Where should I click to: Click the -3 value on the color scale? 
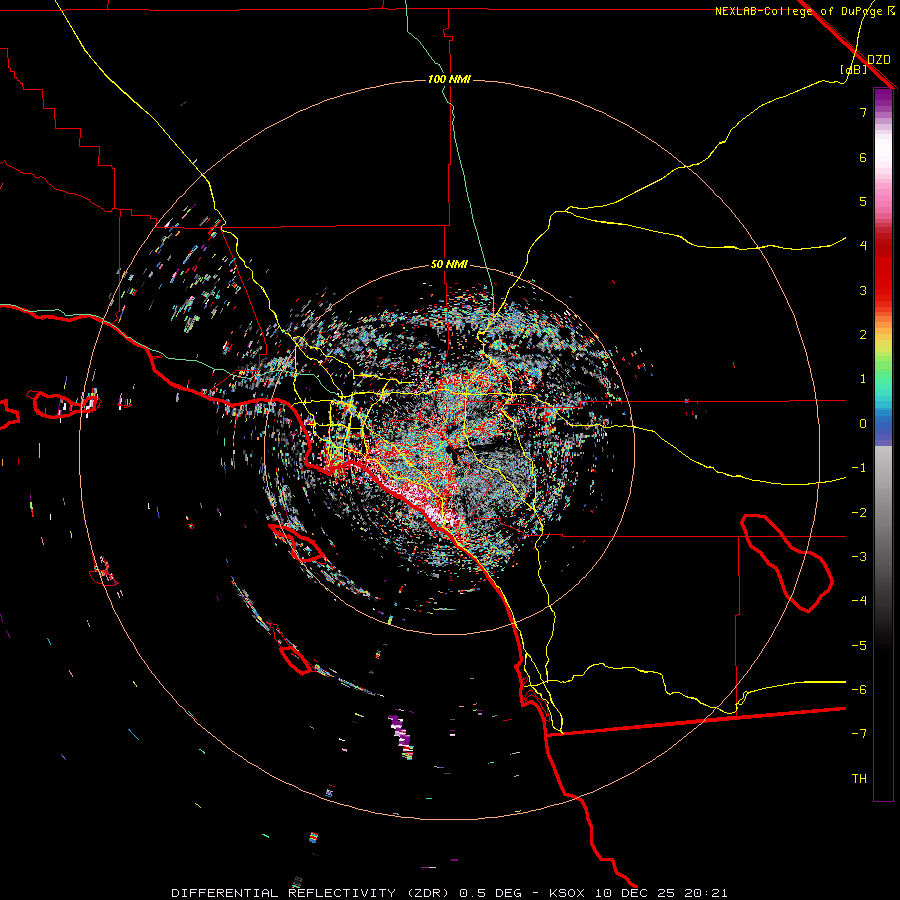[859, 557]
